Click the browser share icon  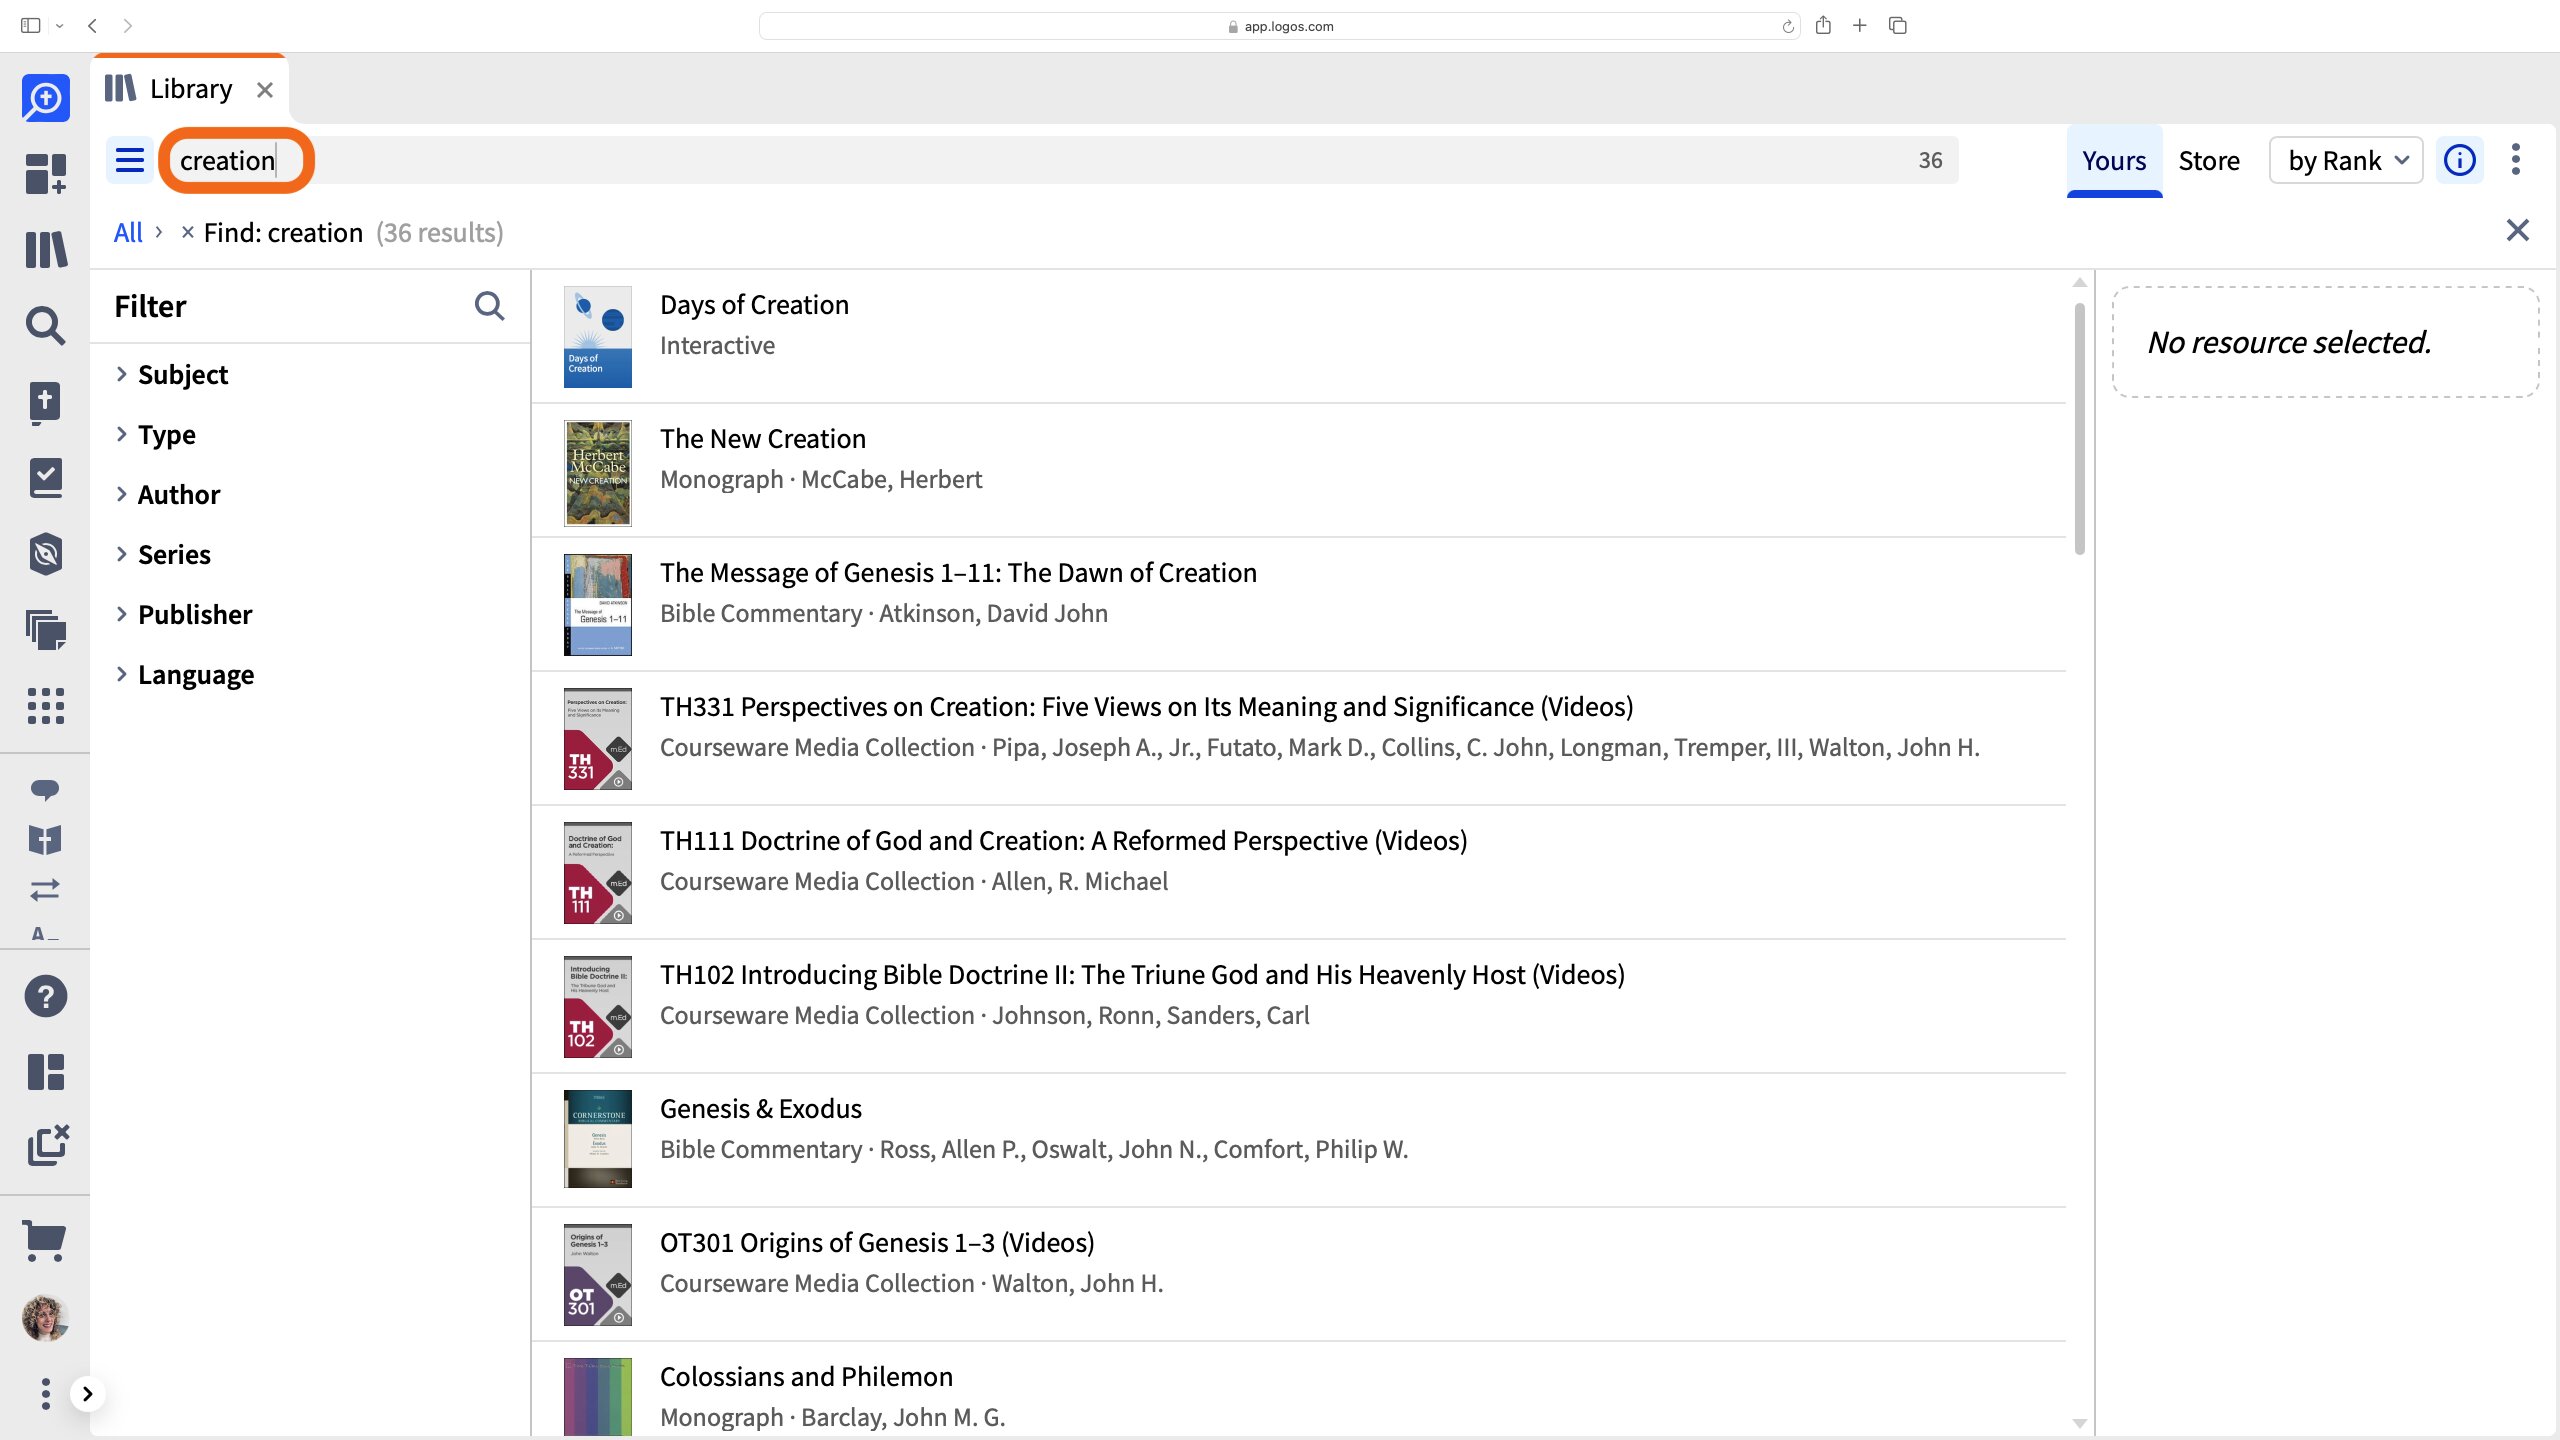[x=1823, y=26]
